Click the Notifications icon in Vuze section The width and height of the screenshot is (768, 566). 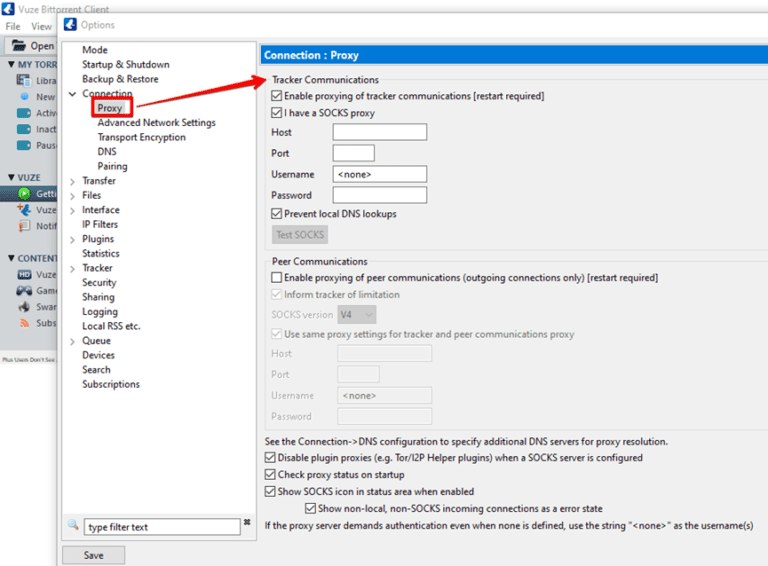tap(24, 226)
